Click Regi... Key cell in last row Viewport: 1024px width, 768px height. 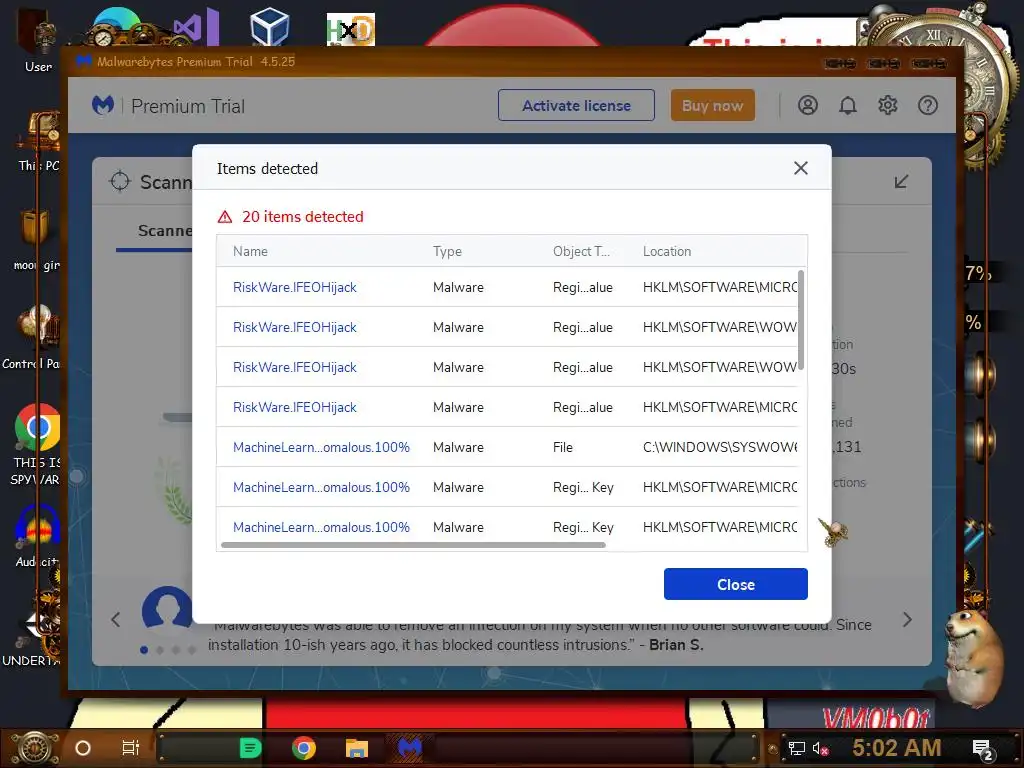pyautogui.click(x=583, y=528)
